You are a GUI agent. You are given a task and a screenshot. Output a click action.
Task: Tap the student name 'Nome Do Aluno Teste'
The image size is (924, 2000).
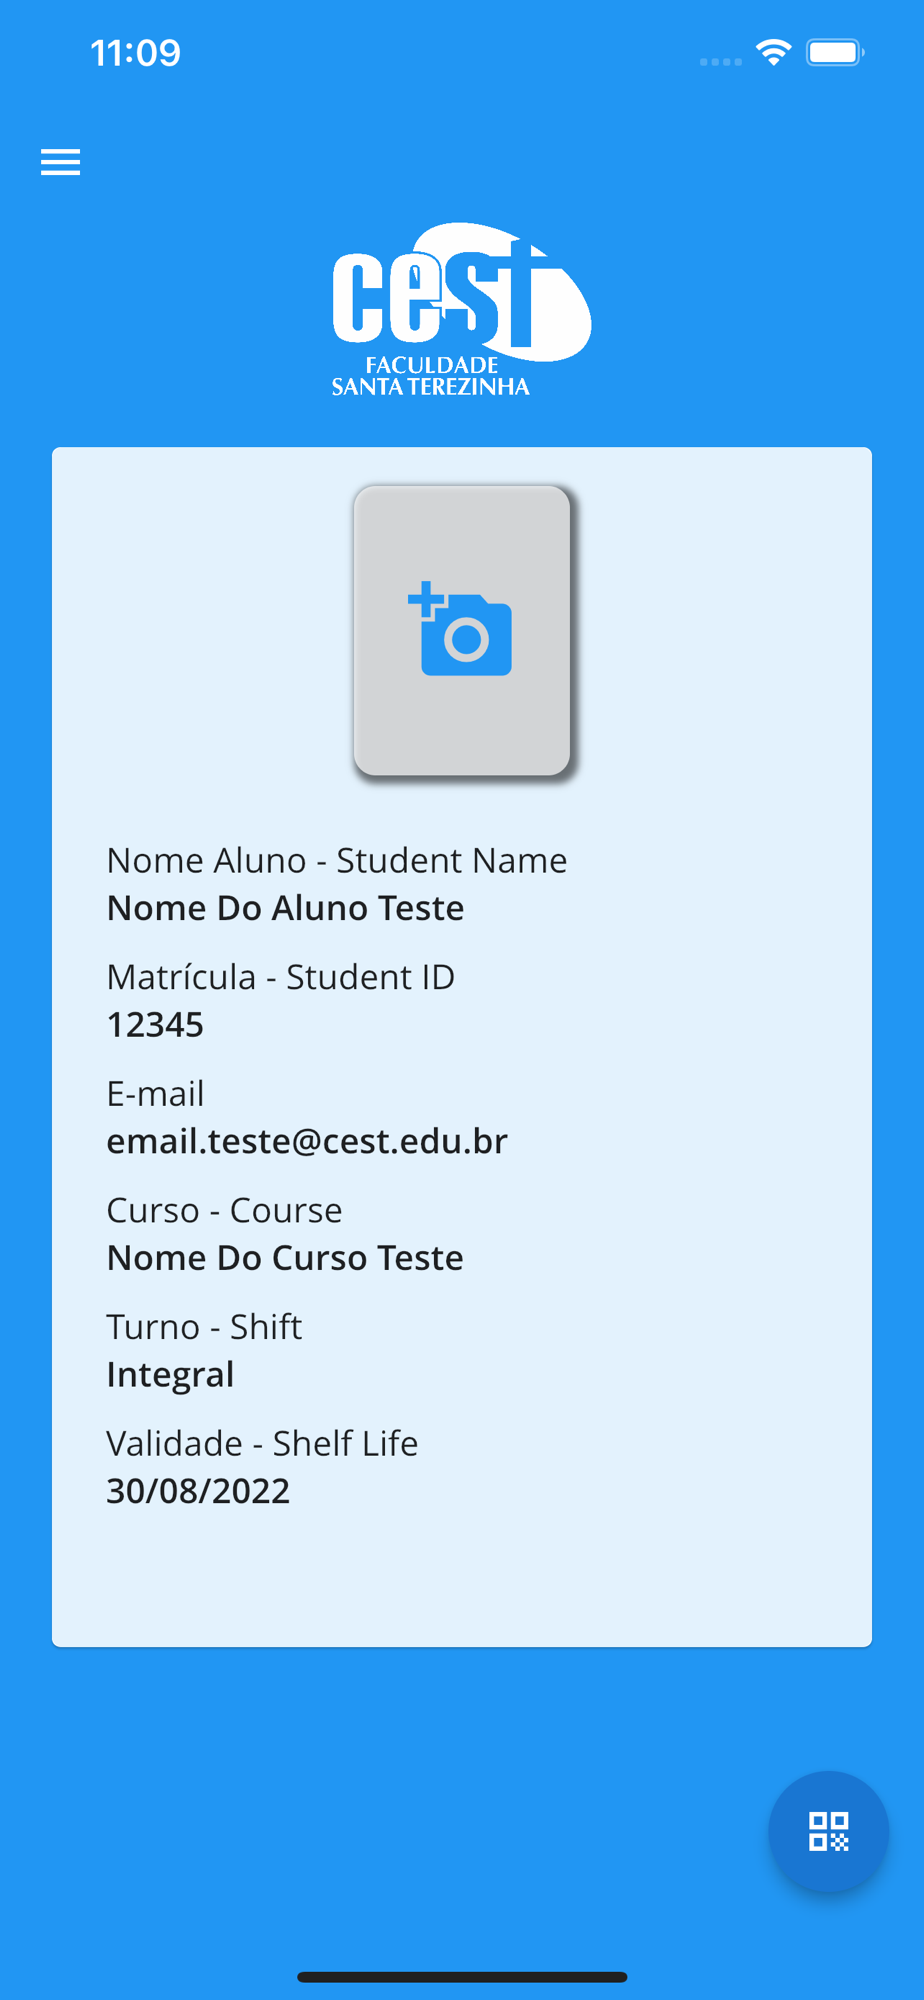pos(285,908)
